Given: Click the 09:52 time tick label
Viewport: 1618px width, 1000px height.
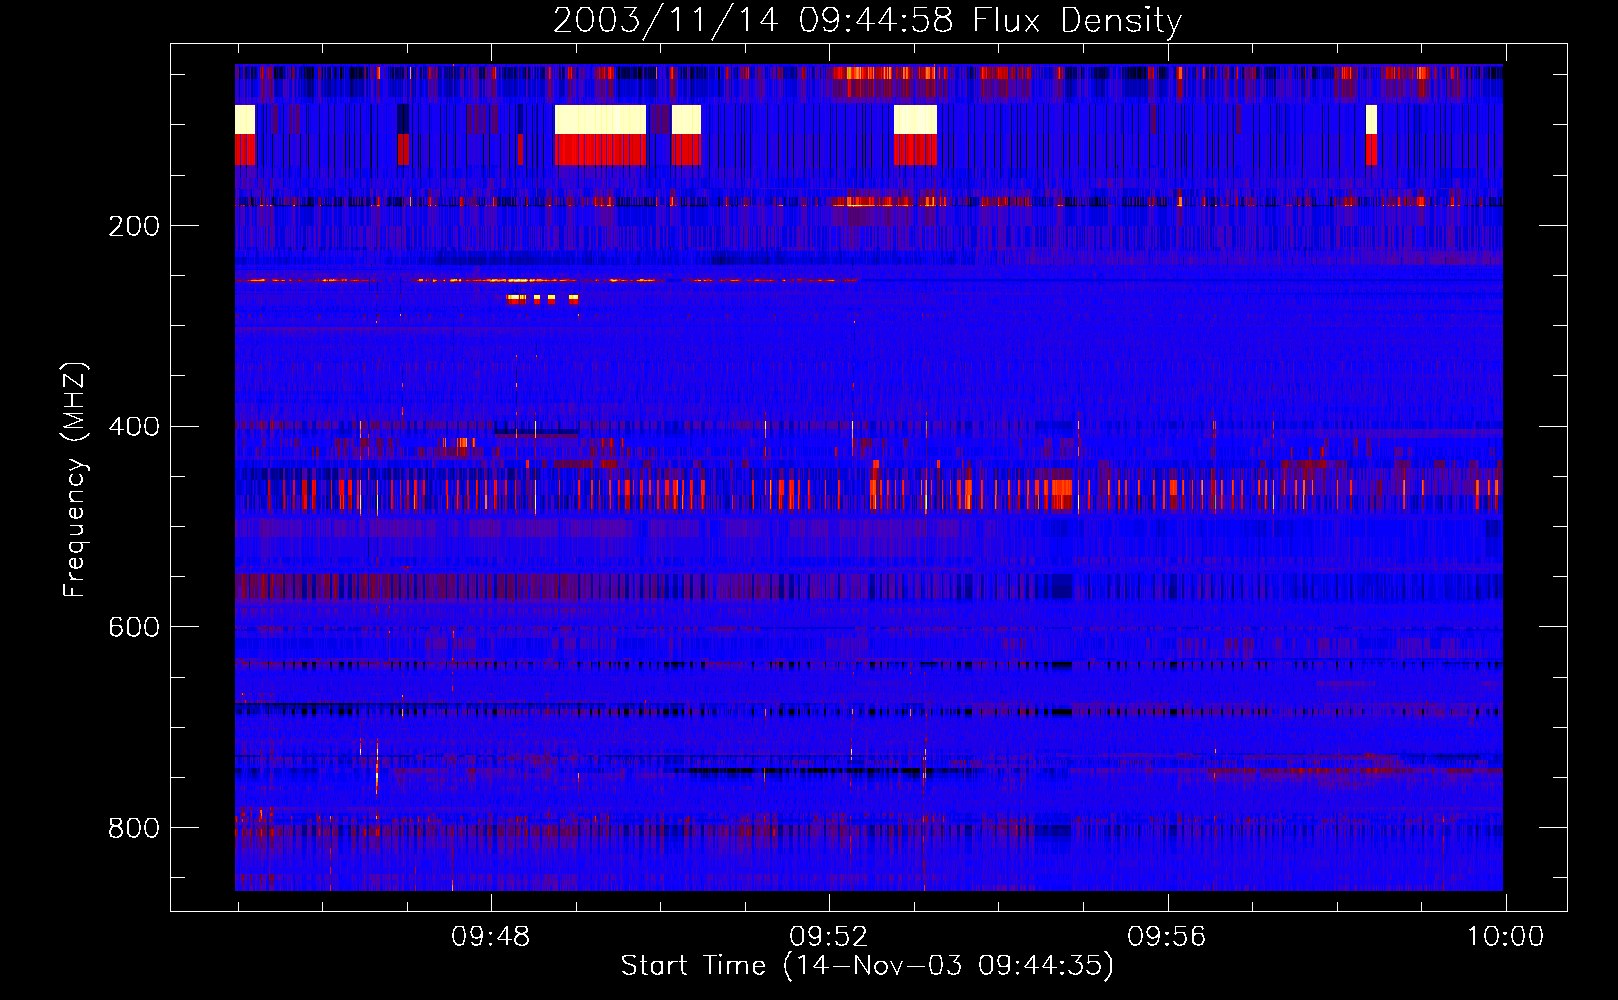Looking at the screenshot, I should click(829, 937).
